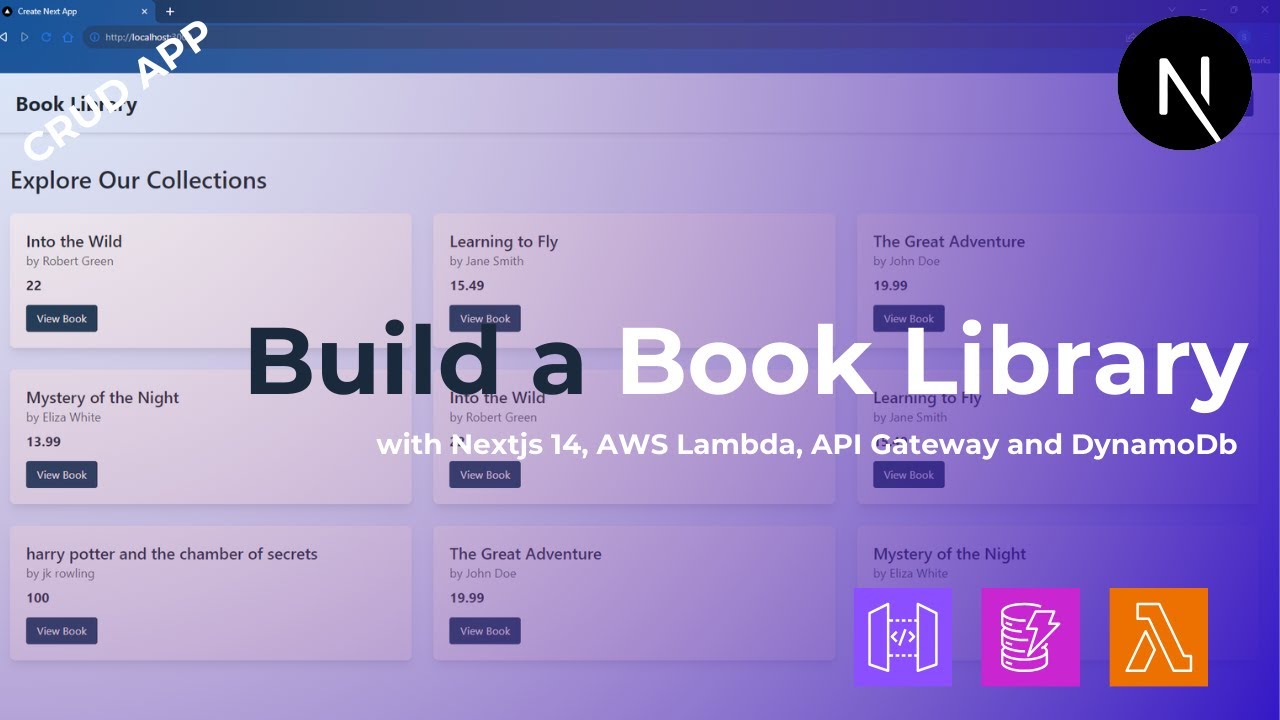Viewport: 1280px width, 720px height.
Task: Close the Create Next App tab
Action: (145, 11)
